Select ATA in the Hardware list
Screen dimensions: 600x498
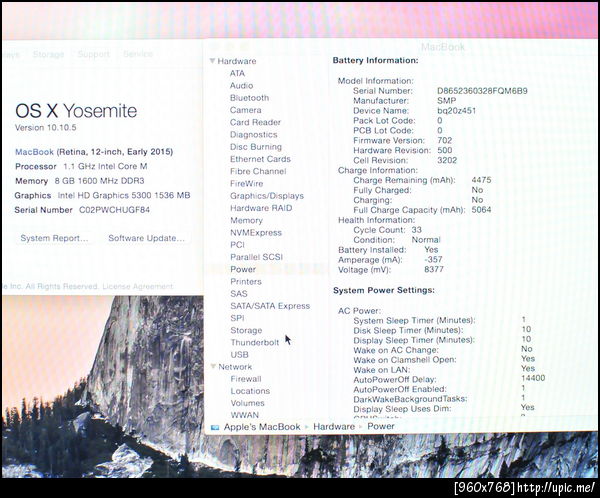coord(237,73)
